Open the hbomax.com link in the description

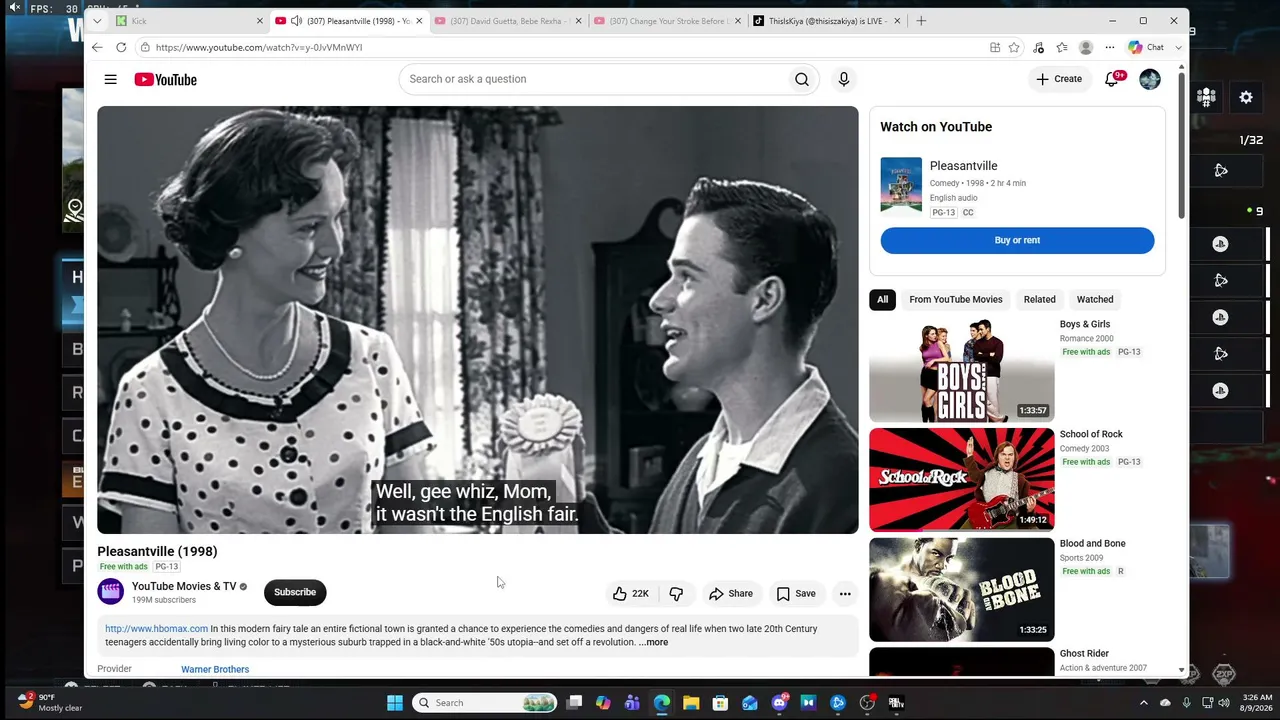pyautogui.click(x=157, y=629)
